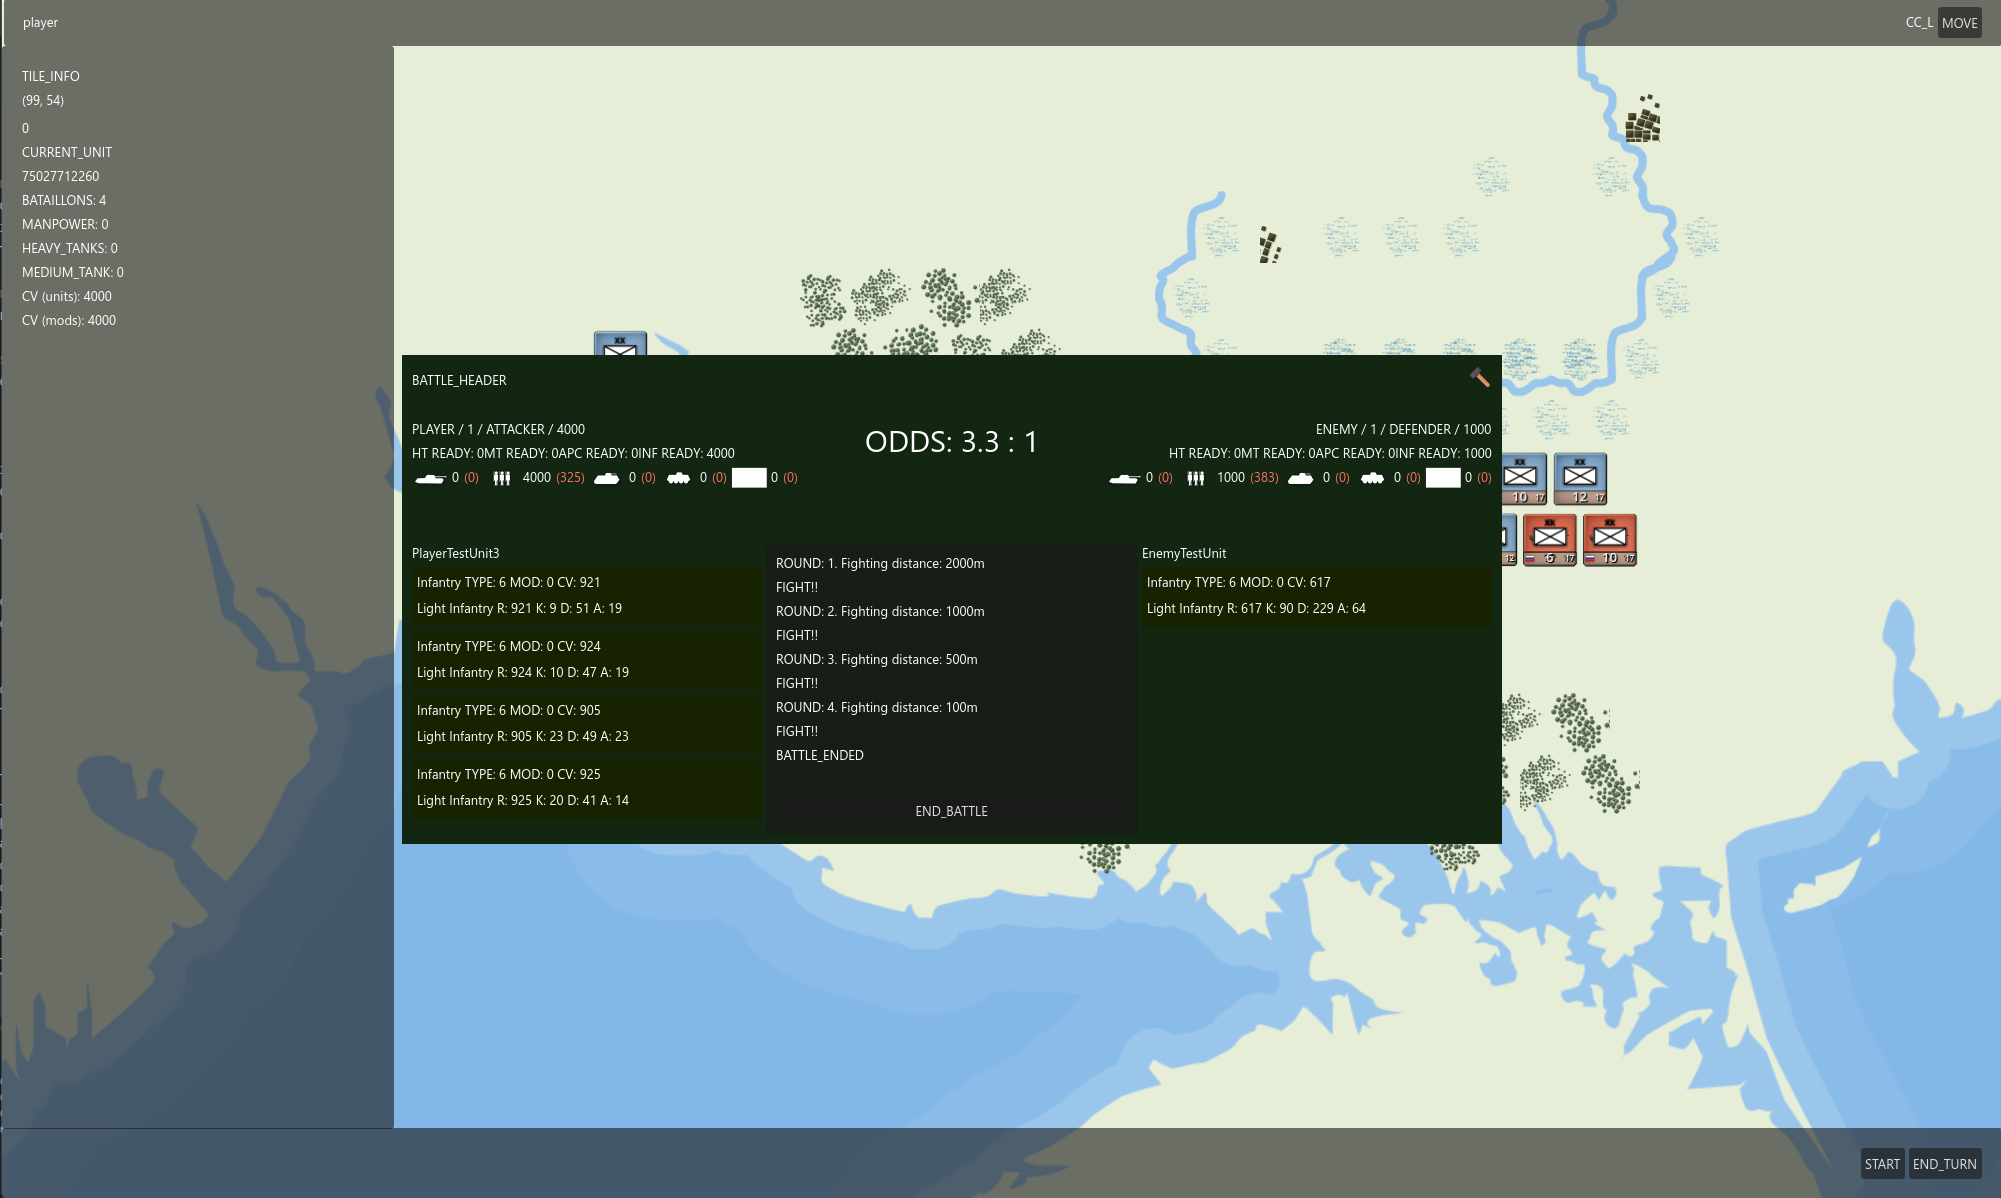Click the TILE_INFO label

point(51,76)
